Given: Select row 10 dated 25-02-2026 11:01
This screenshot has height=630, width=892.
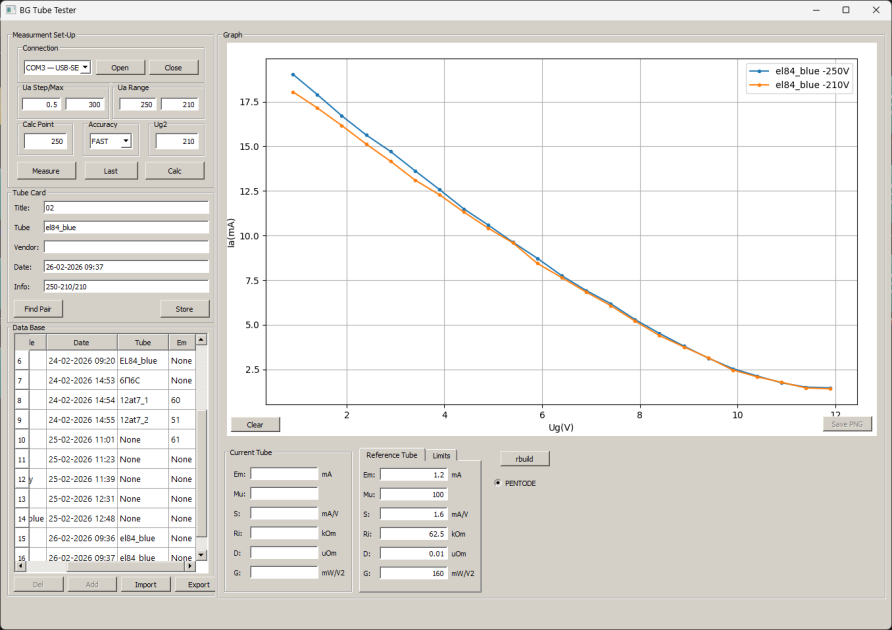Looking at the screenshot, I should [x=105, y=439].
